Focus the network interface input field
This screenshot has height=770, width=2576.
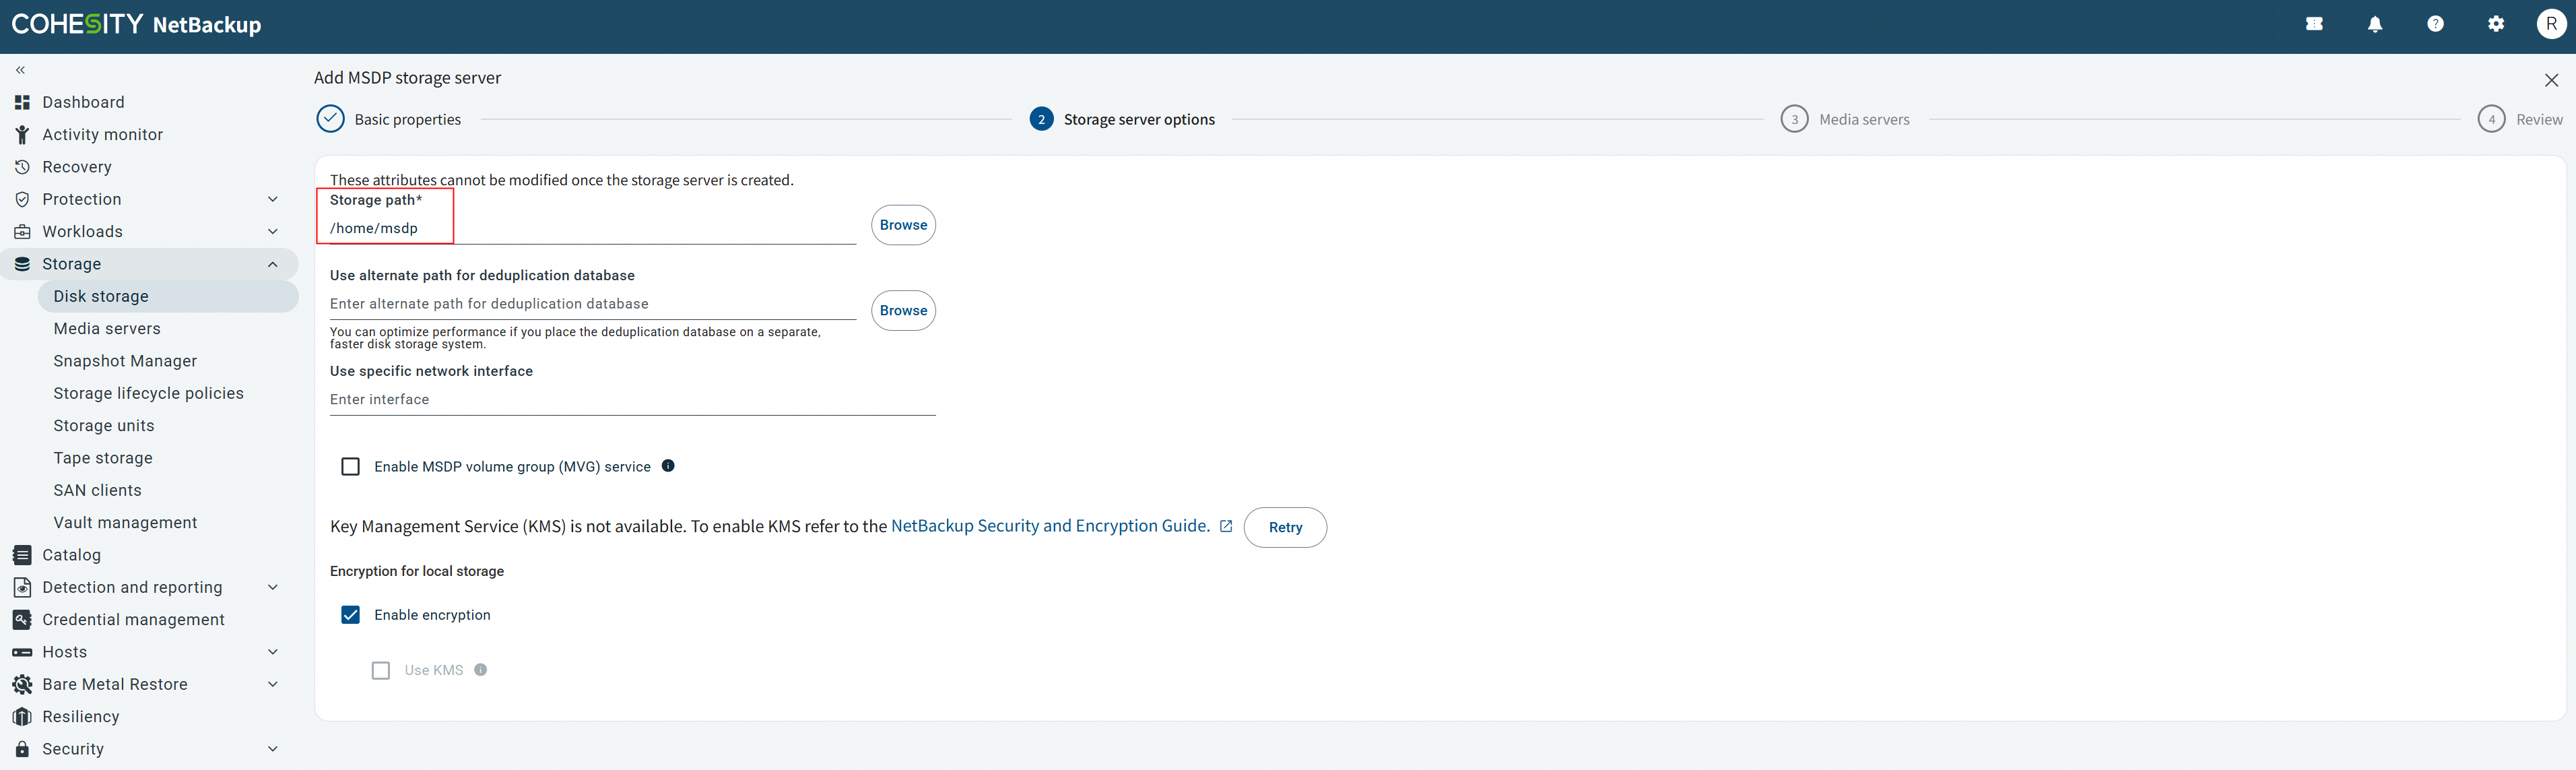tap(633, 399)
